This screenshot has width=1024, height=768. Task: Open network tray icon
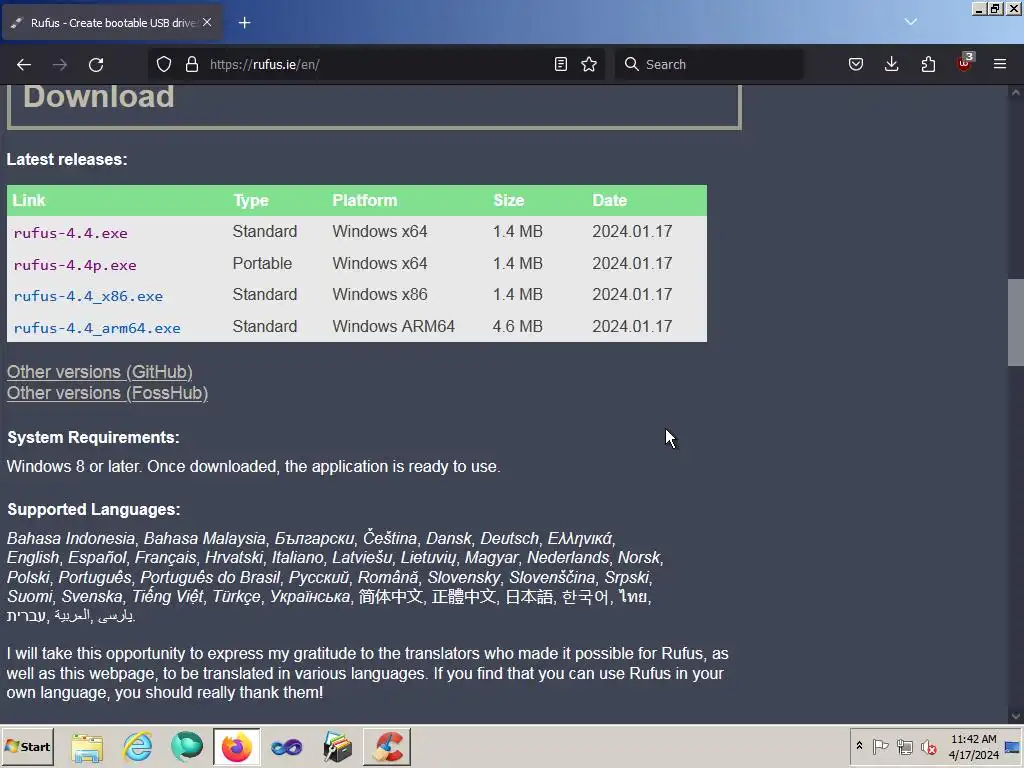(x=904, y=746)
